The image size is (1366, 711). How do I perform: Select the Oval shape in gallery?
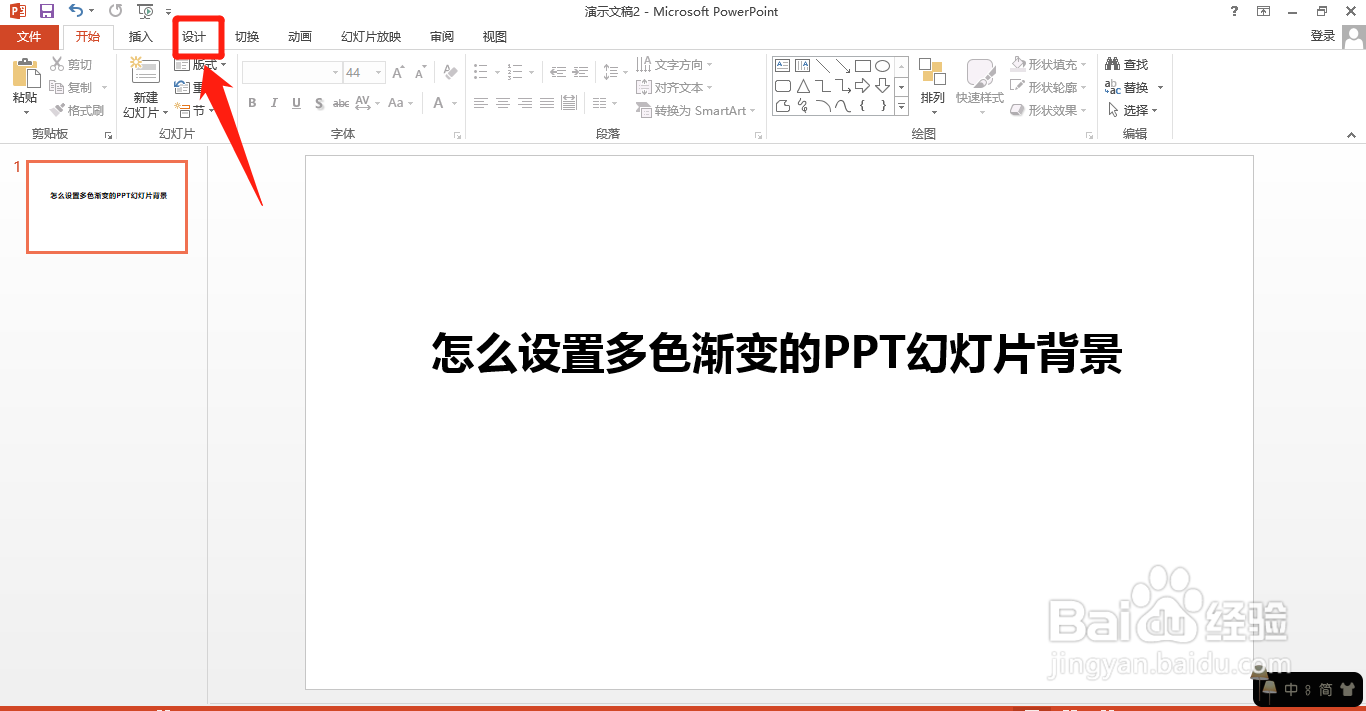(x=883, y=66)
